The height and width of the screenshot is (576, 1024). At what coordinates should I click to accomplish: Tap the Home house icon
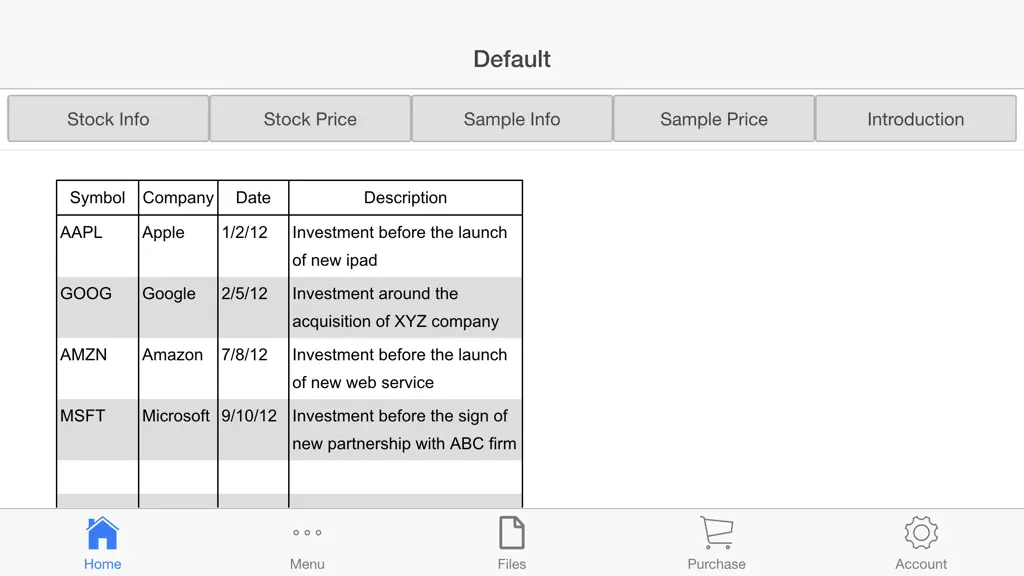[103, 533]
